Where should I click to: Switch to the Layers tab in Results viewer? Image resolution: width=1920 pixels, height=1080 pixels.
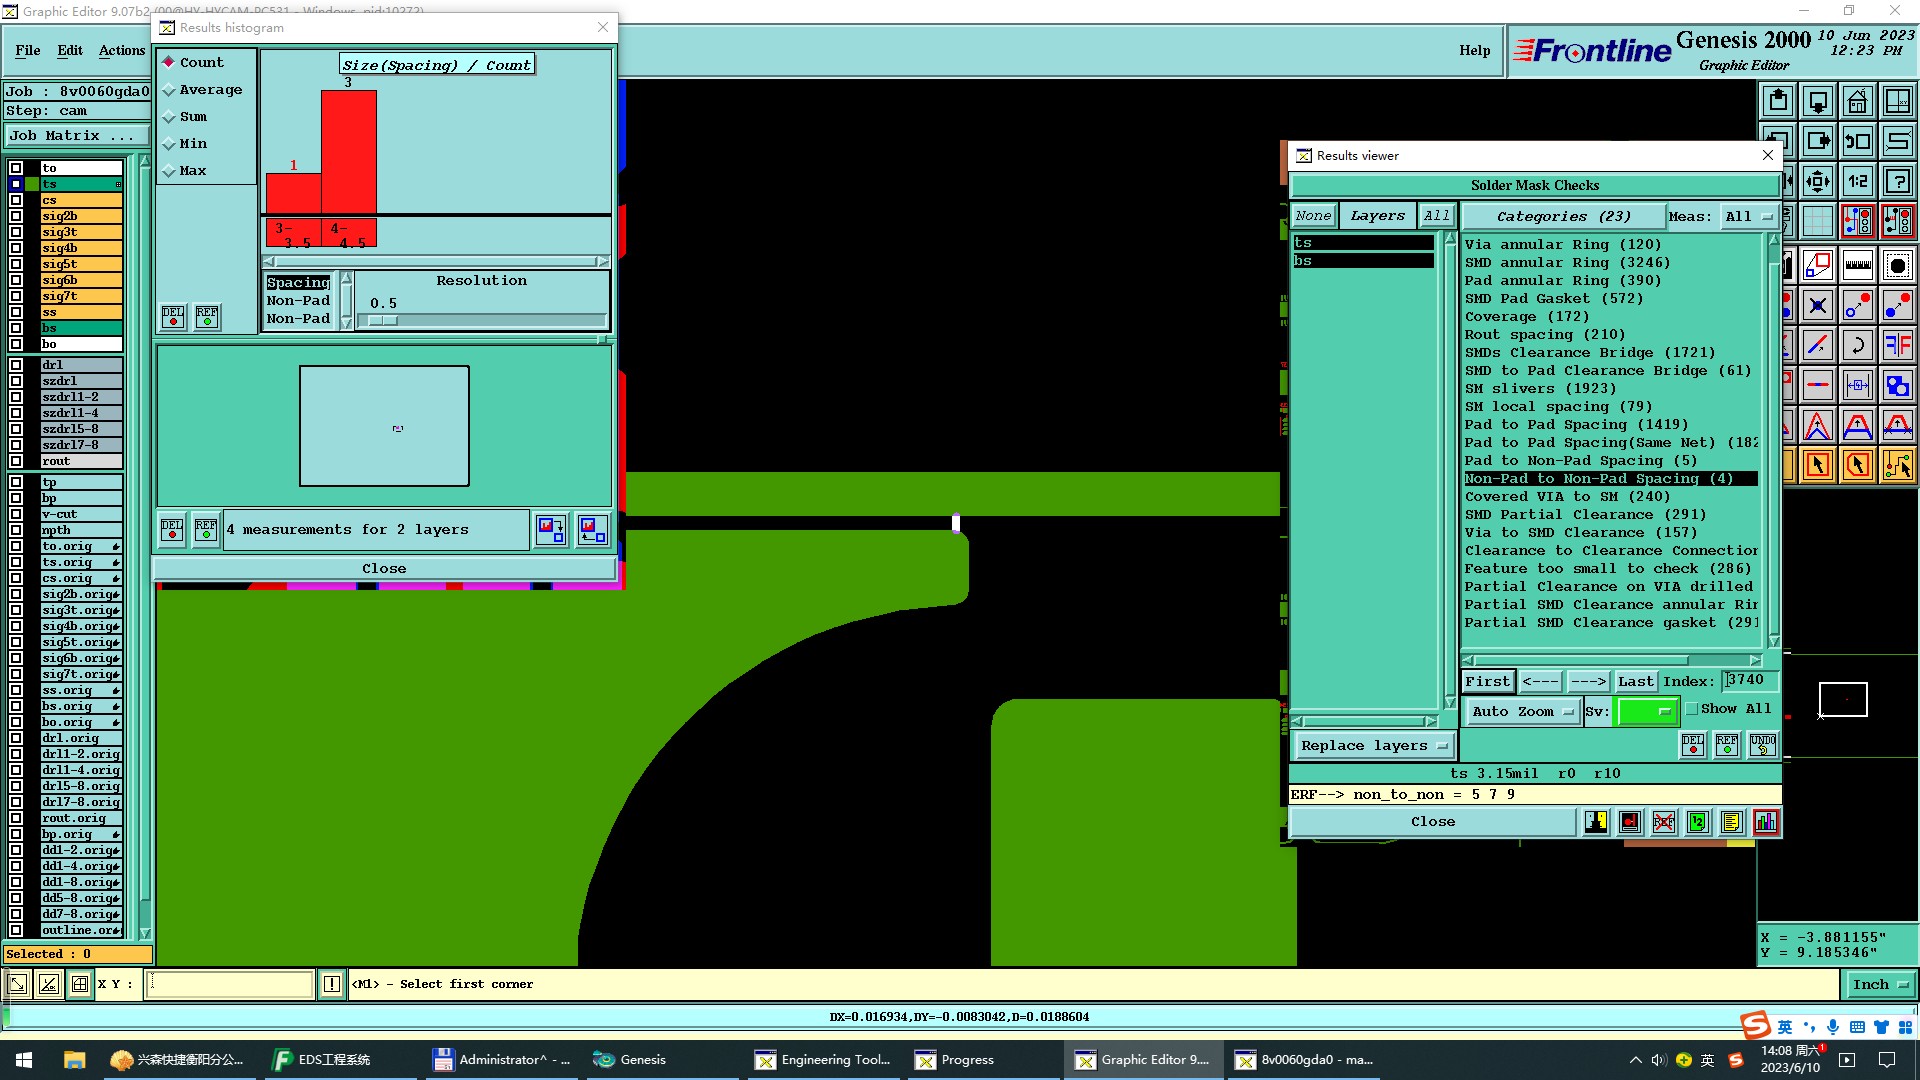(x=1377, y=216)
